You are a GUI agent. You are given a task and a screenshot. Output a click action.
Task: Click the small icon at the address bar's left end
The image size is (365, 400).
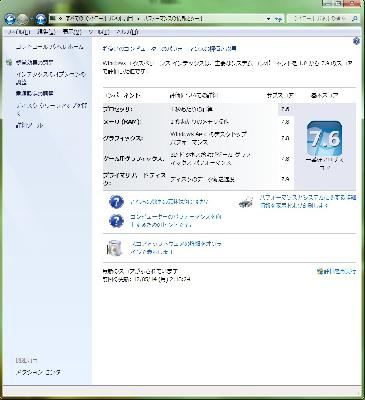52,19
